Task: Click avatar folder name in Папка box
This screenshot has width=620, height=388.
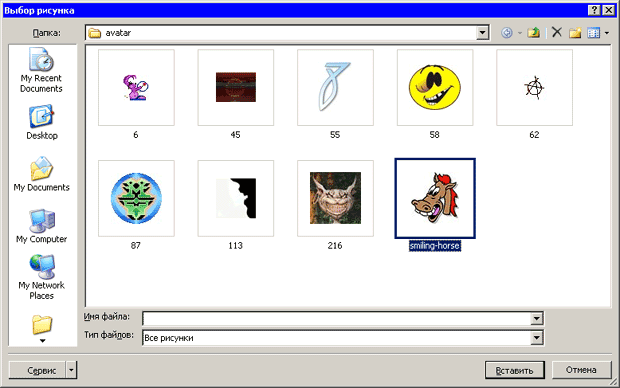Action: pos(118,33)
